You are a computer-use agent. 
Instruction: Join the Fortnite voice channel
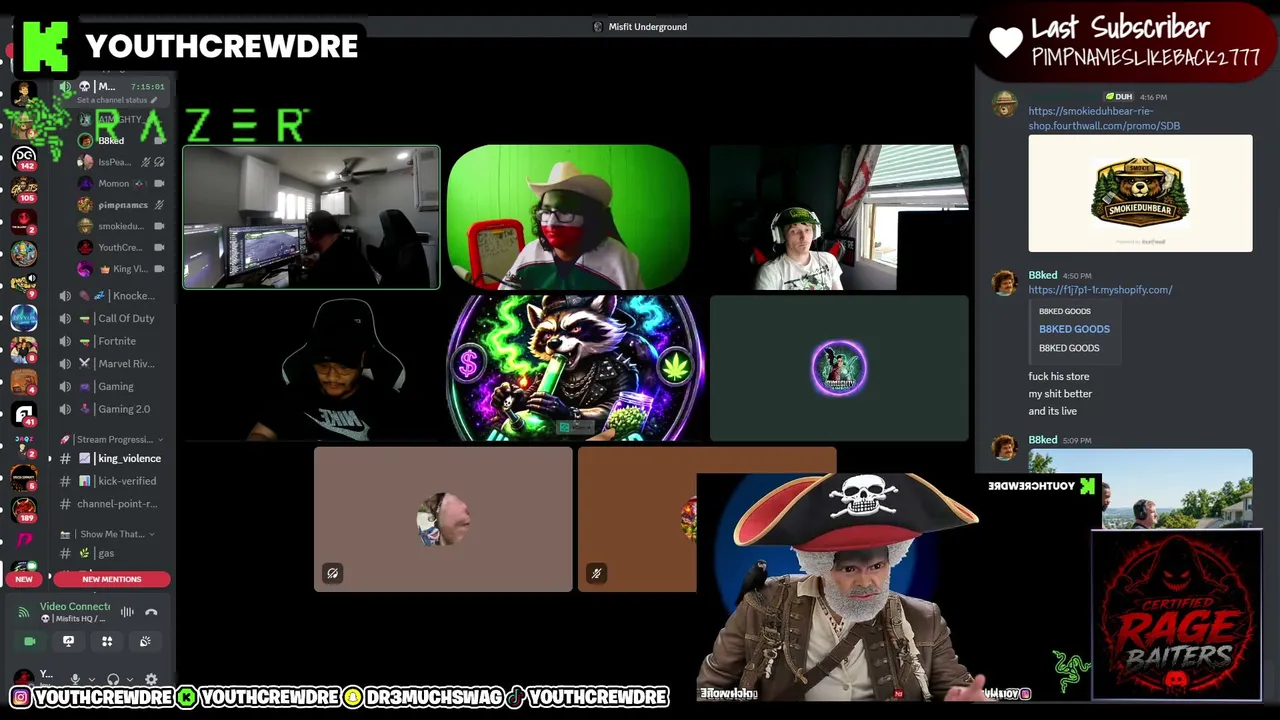pyautogui.click(x=112, y=341)
